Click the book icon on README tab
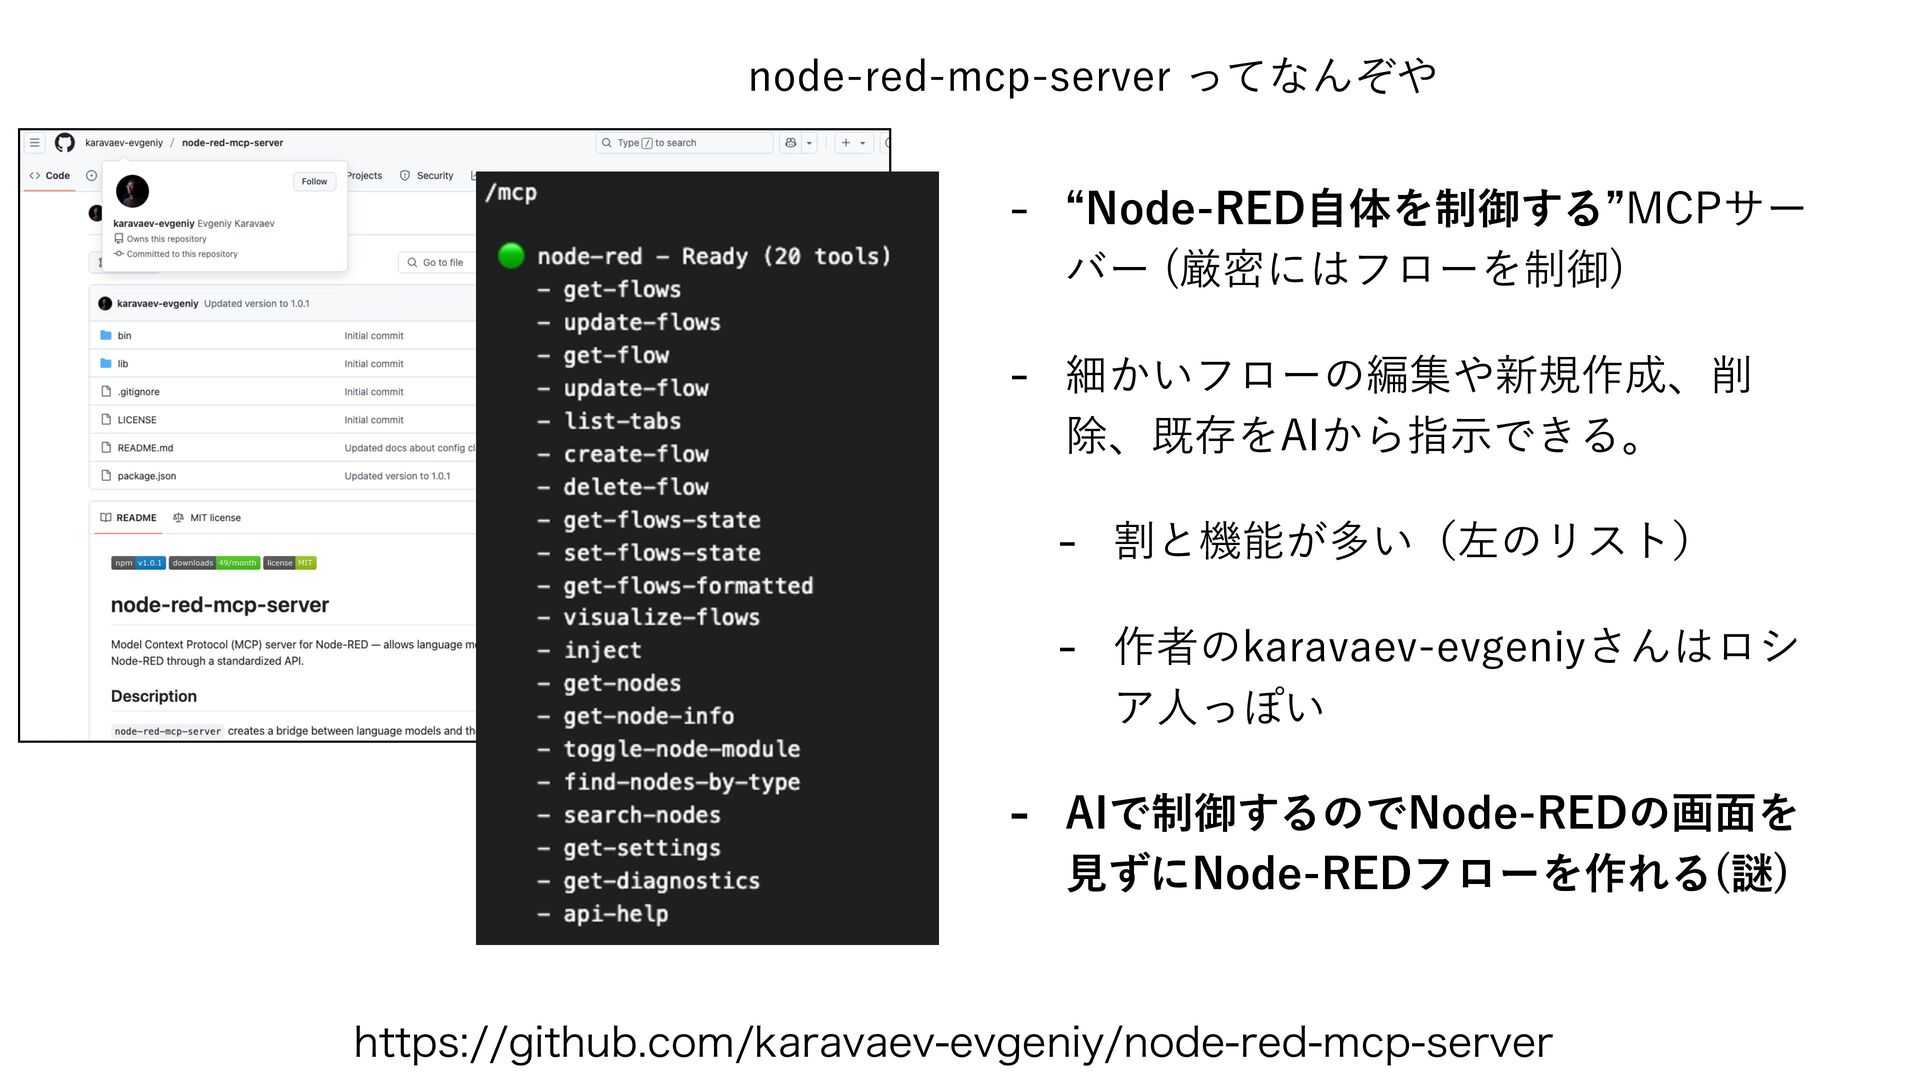The image size is (1920, 1080). [106, 518]
